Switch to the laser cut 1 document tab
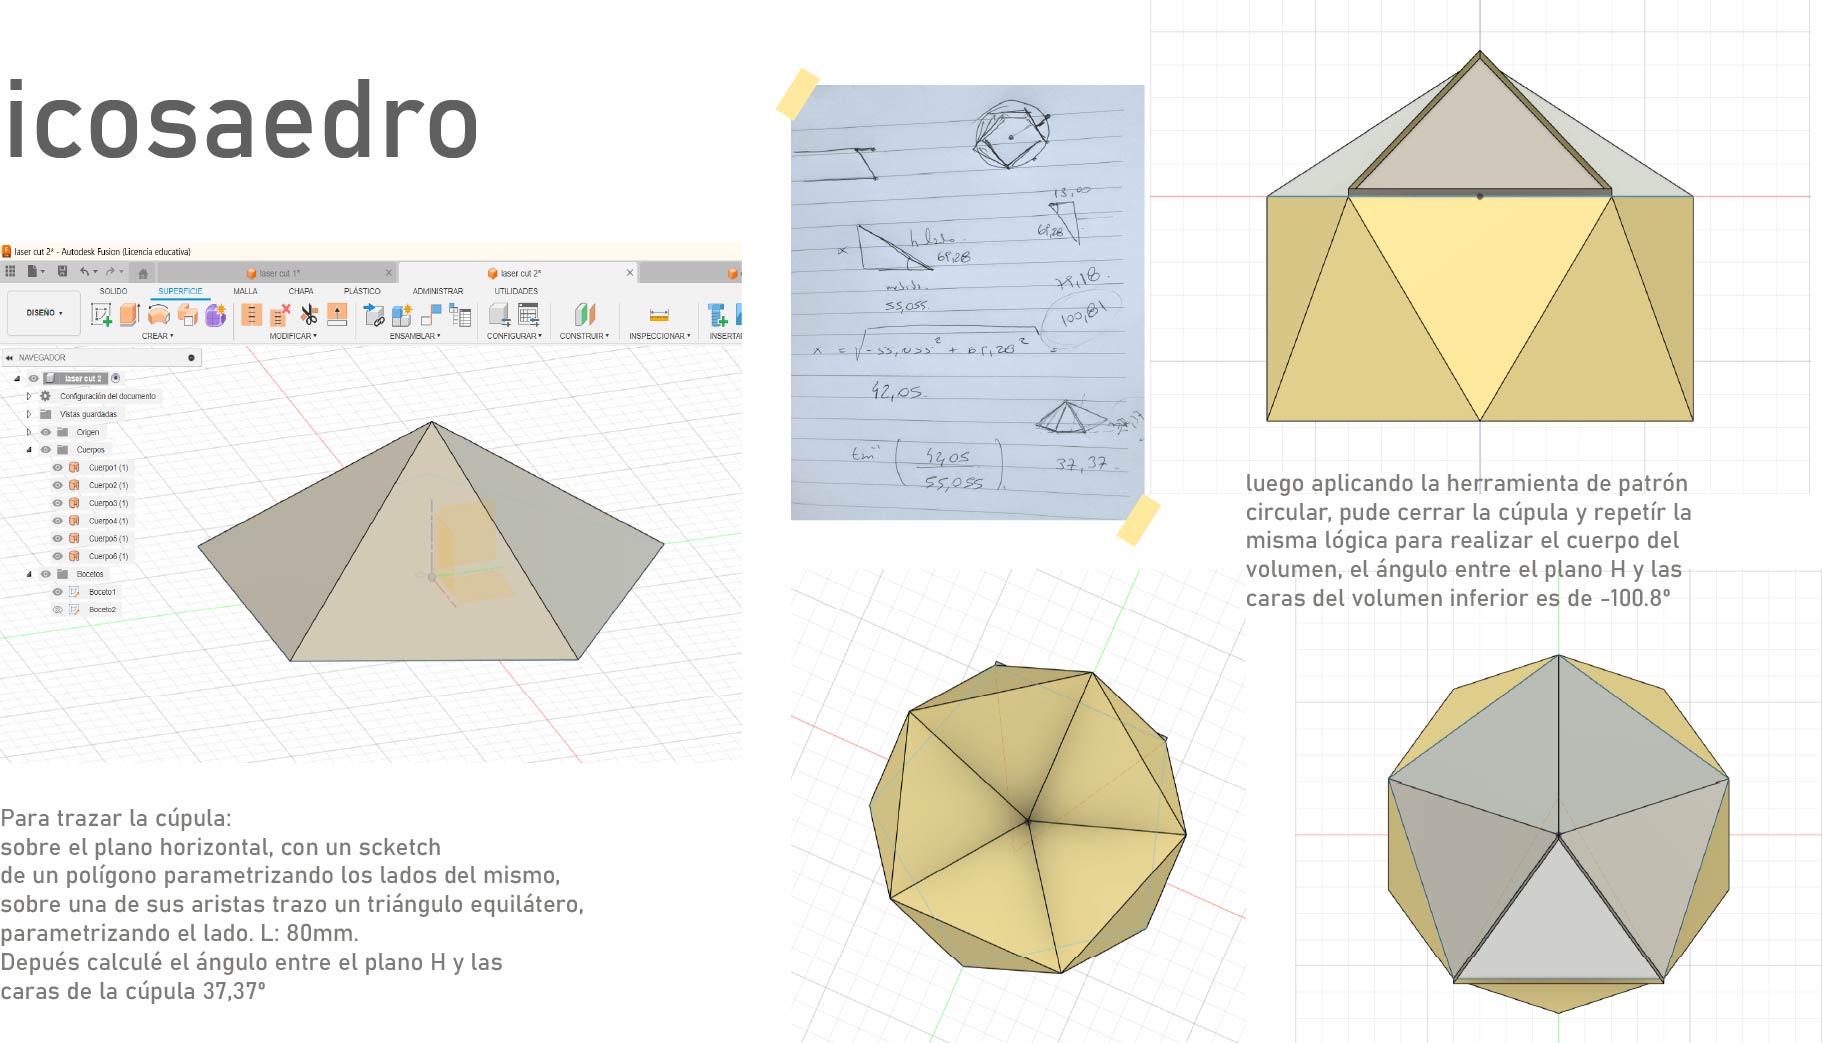The image size is (1822, 1043). pyautogui.click(x=279, y=273)
